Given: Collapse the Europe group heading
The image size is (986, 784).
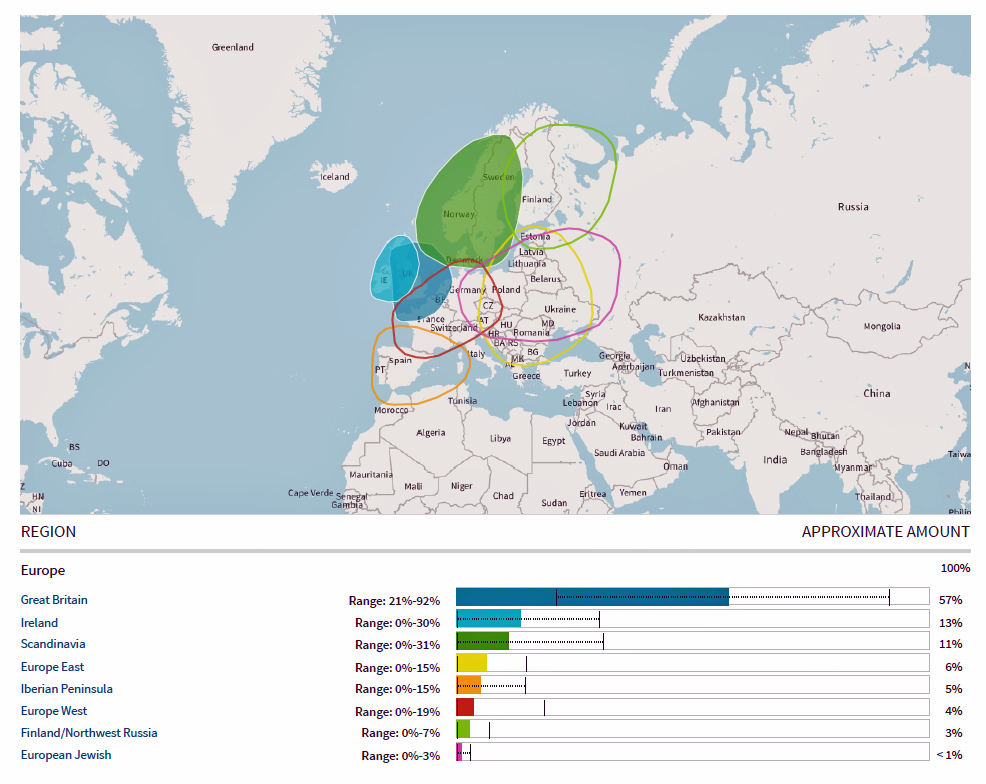Looking at the screenshot, I should pyautogui.click(x=43, y=570).
